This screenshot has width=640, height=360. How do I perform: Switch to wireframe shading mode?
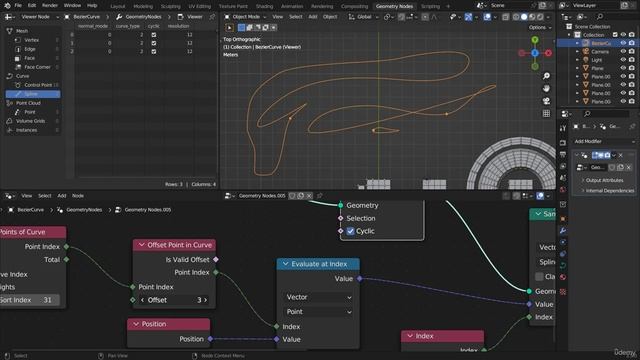(516, 17)
